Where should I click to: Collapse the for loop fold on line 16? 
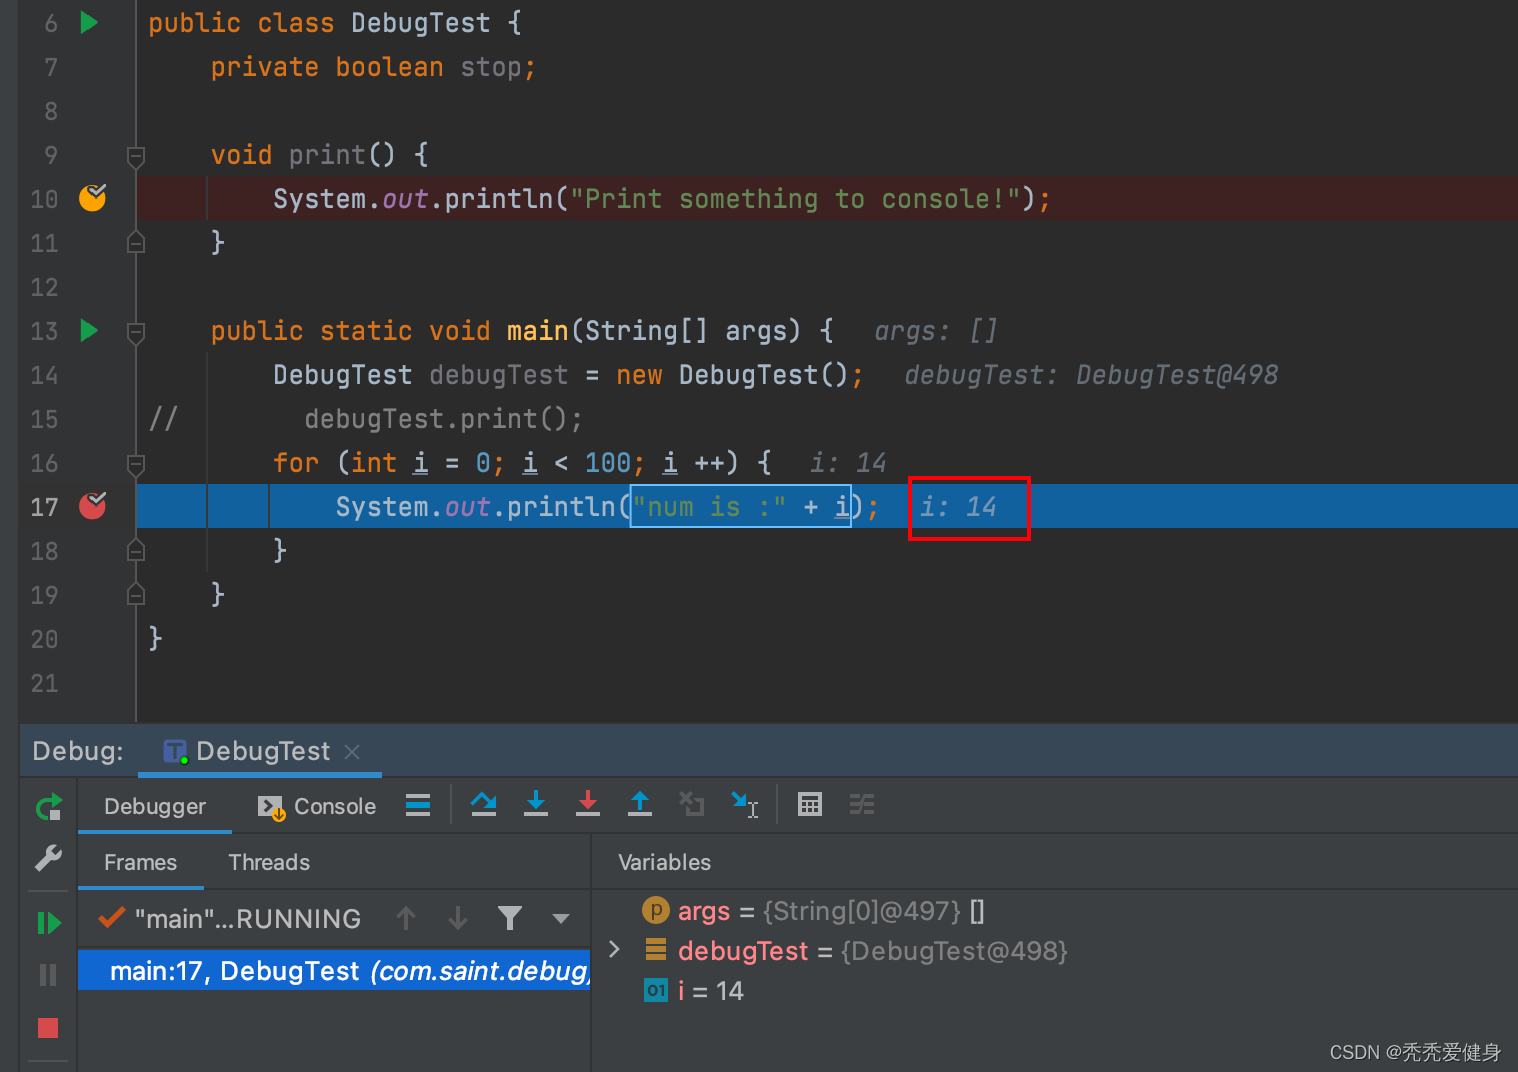click(136, 463)
